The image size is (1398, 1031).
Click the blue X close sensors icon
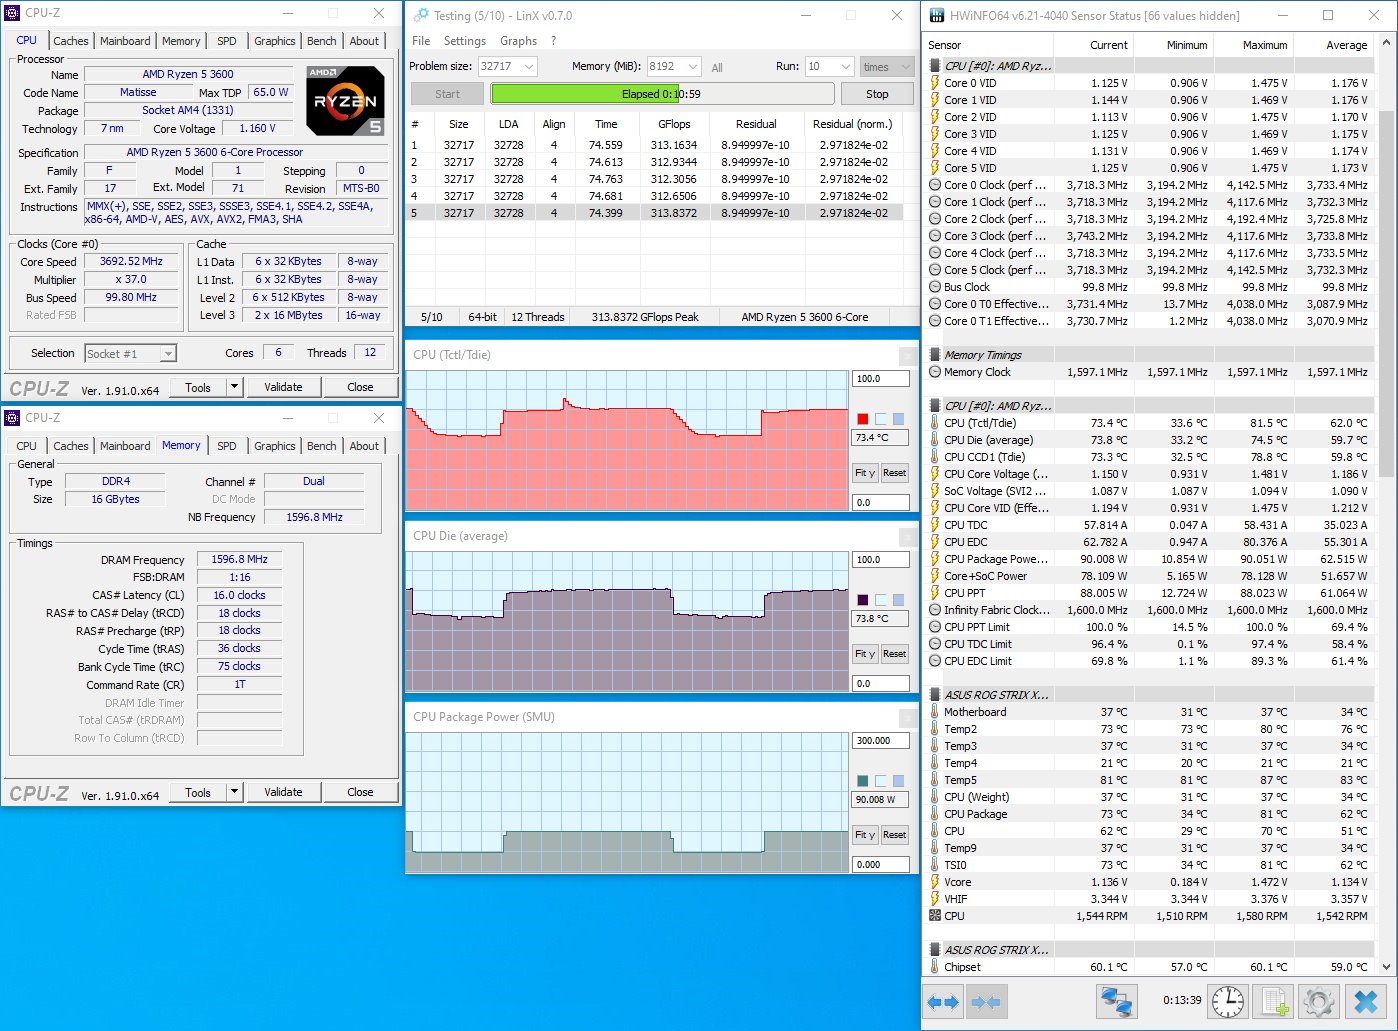click(x=1366, y=1001)
